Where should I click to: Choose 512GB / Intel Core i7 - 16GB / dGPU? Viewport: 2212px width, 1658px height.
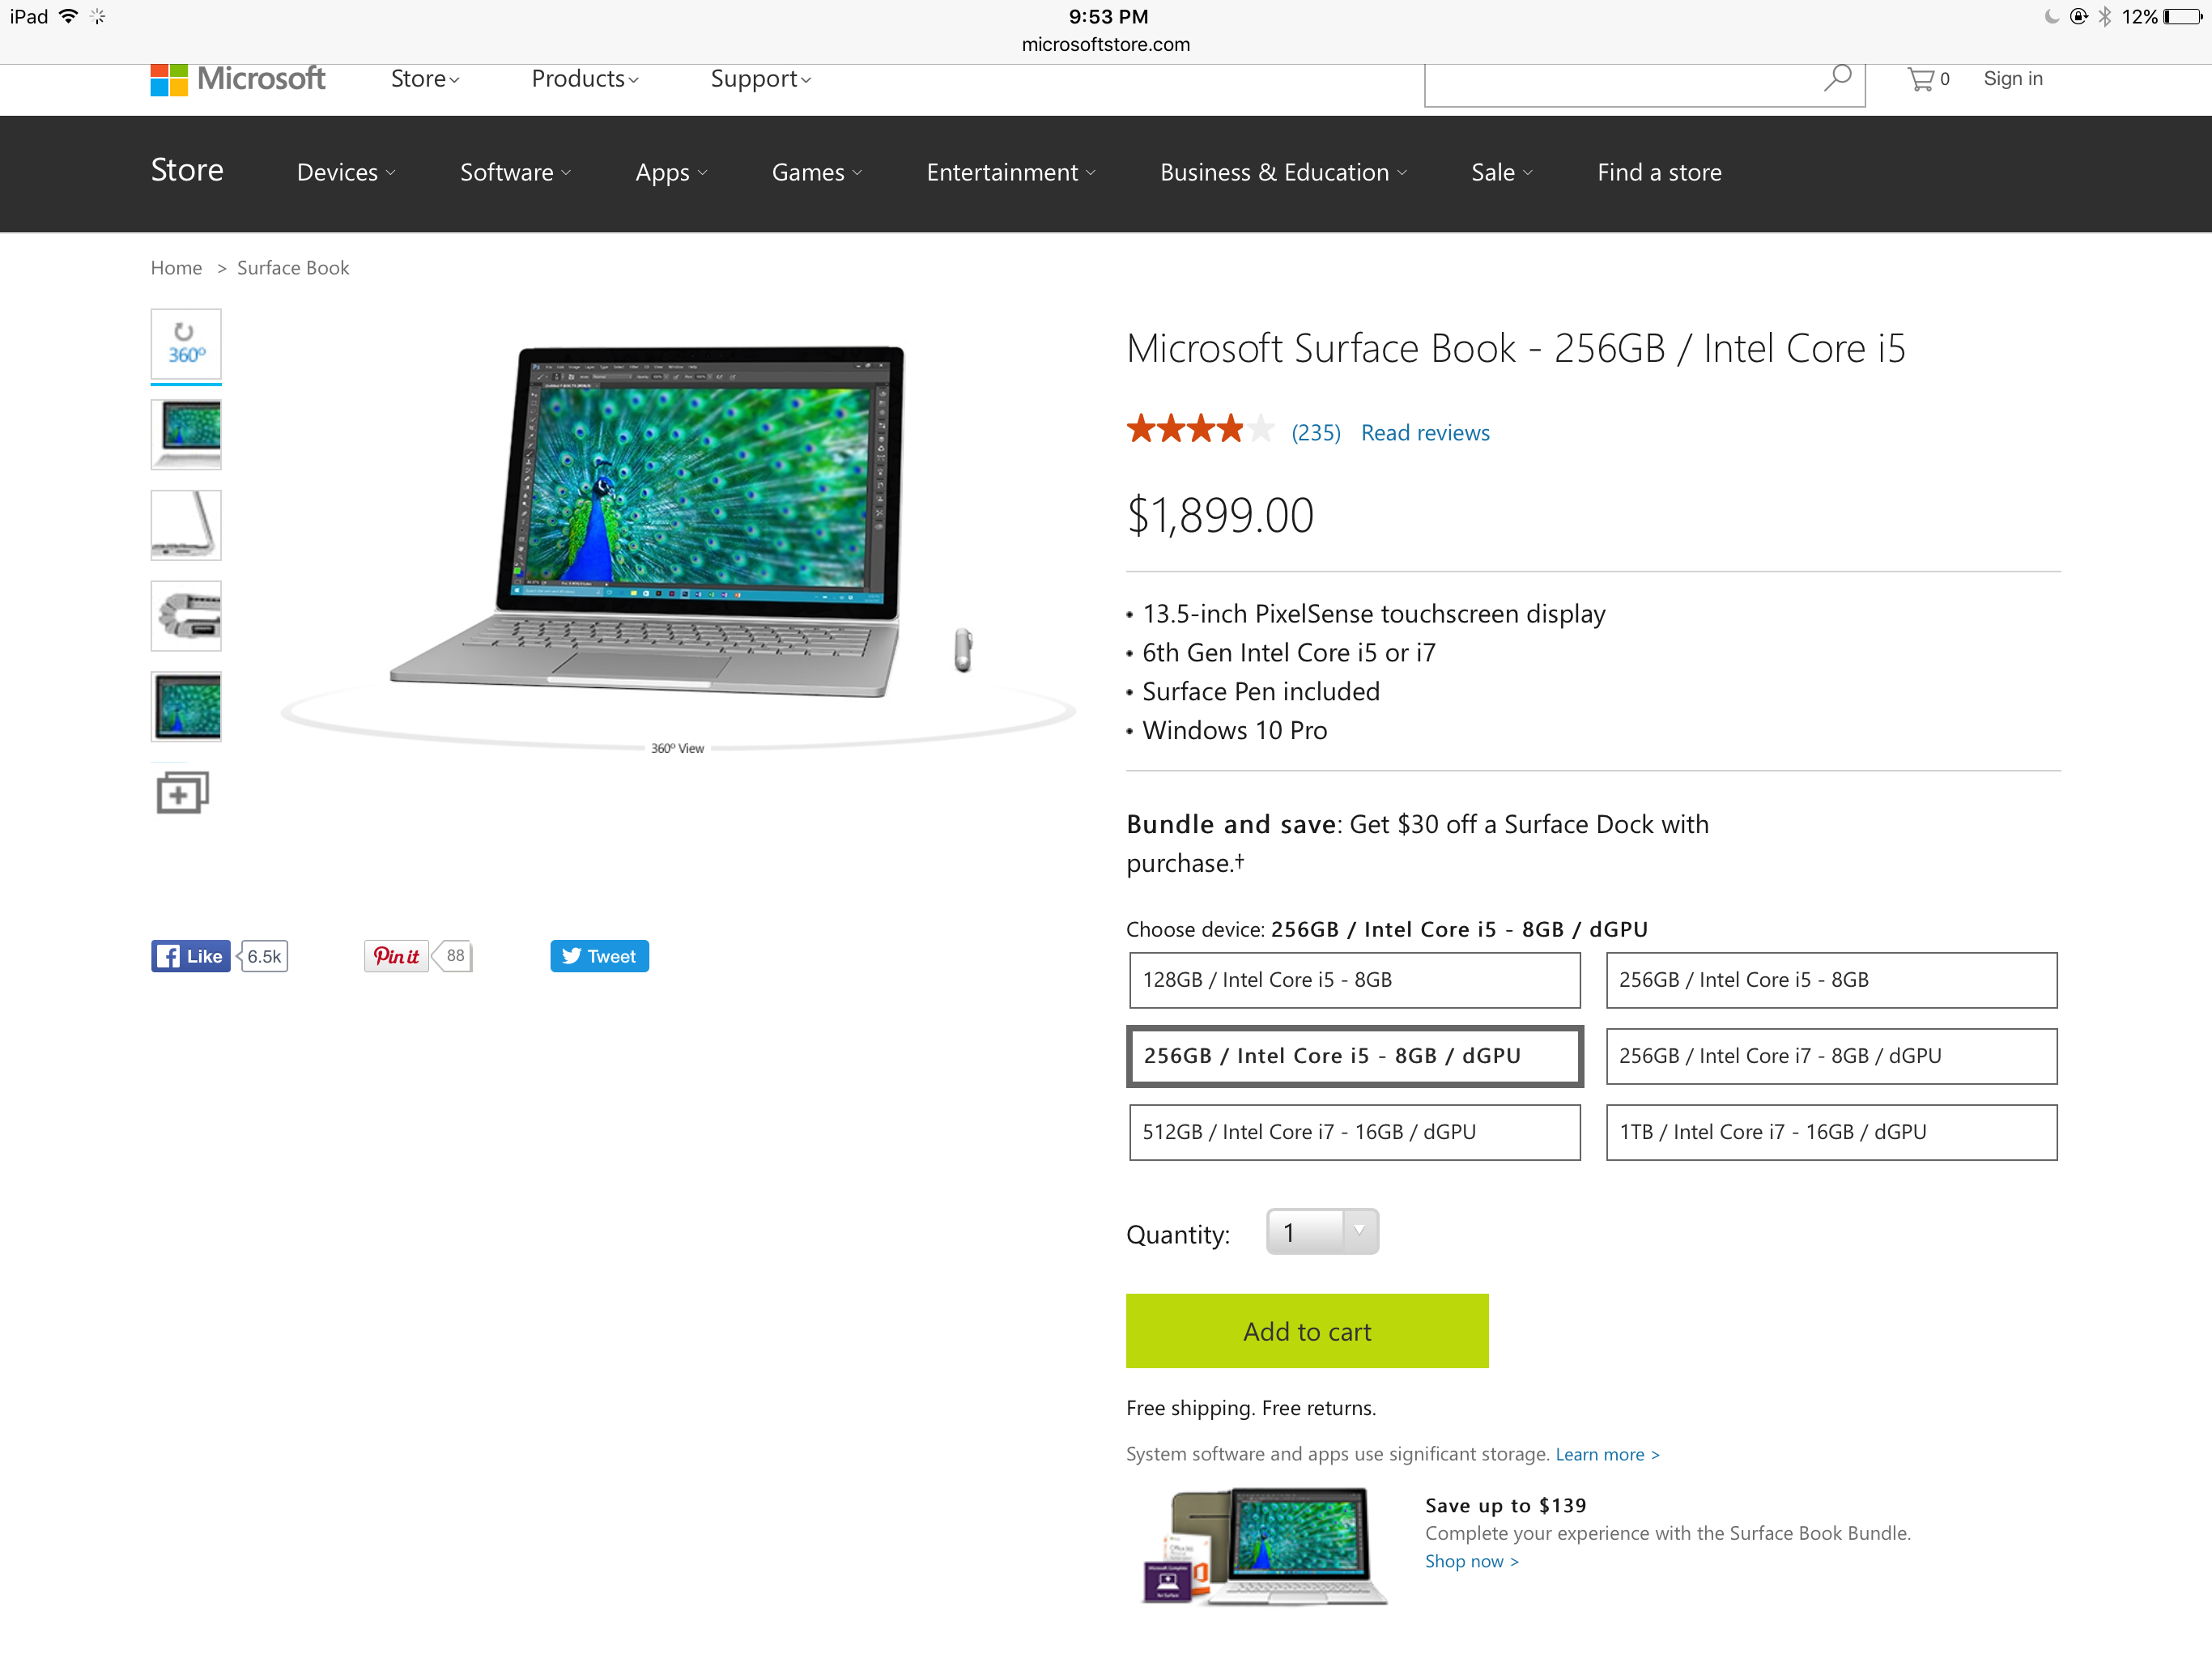1354,1132
